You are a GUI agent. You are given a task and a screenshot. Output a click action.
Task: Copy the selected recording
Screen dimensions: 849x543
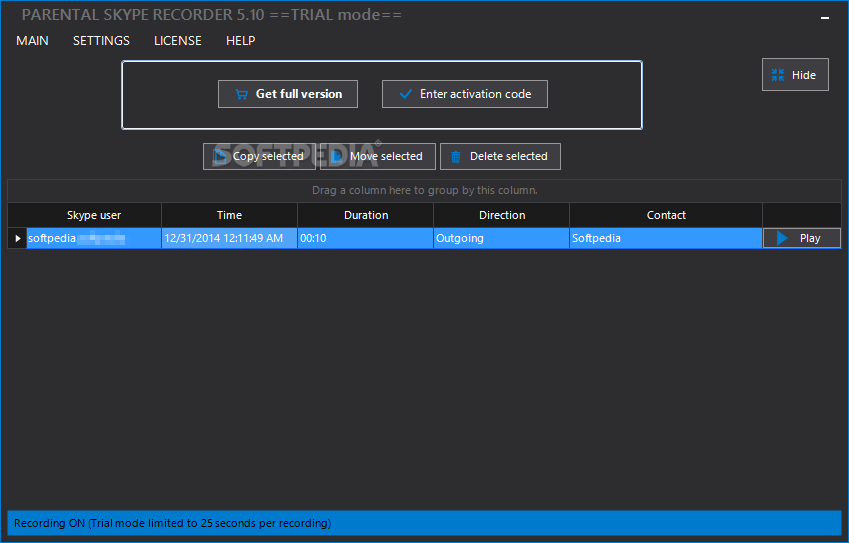click(x=259, y=156)
